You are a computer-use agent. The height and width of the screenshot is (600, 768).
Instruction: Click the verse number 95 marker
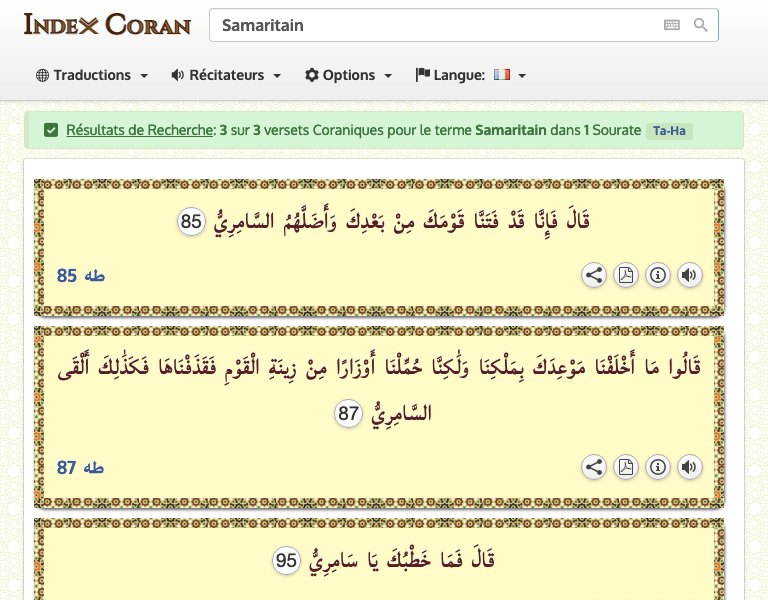click(287, 561)
